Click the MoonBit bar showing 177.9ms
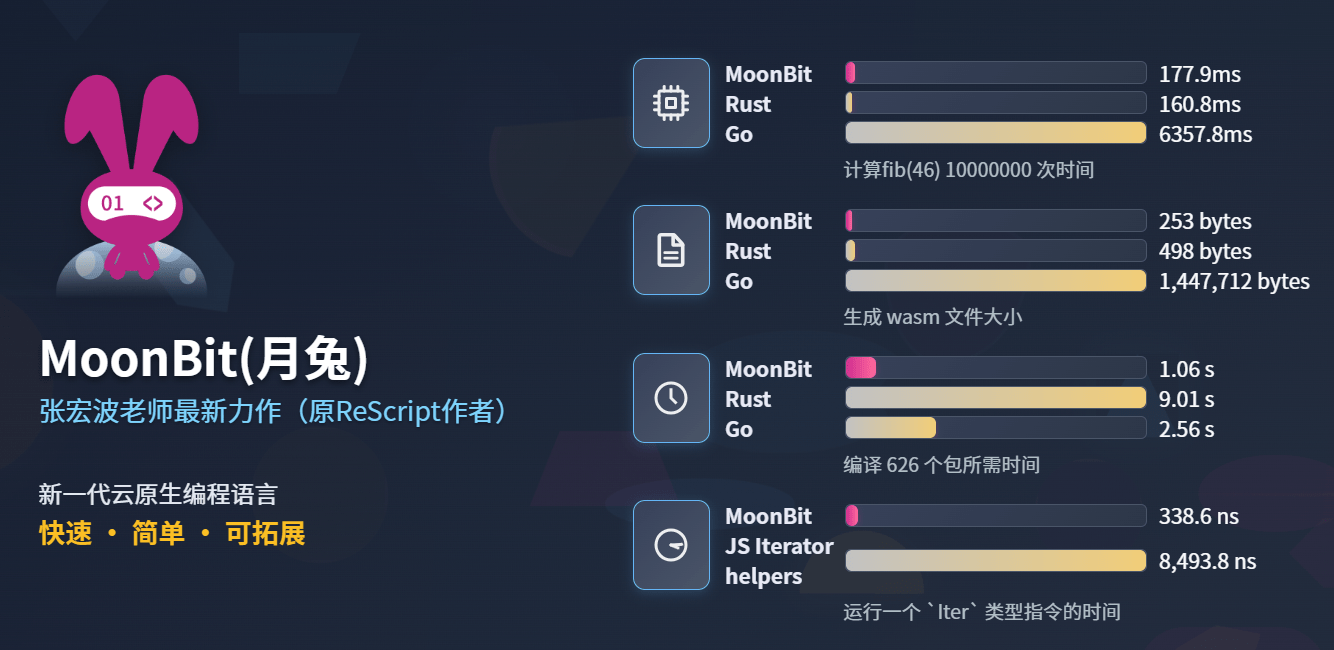The width and height of the screenshot is (1334, 650). pos(995,73)
